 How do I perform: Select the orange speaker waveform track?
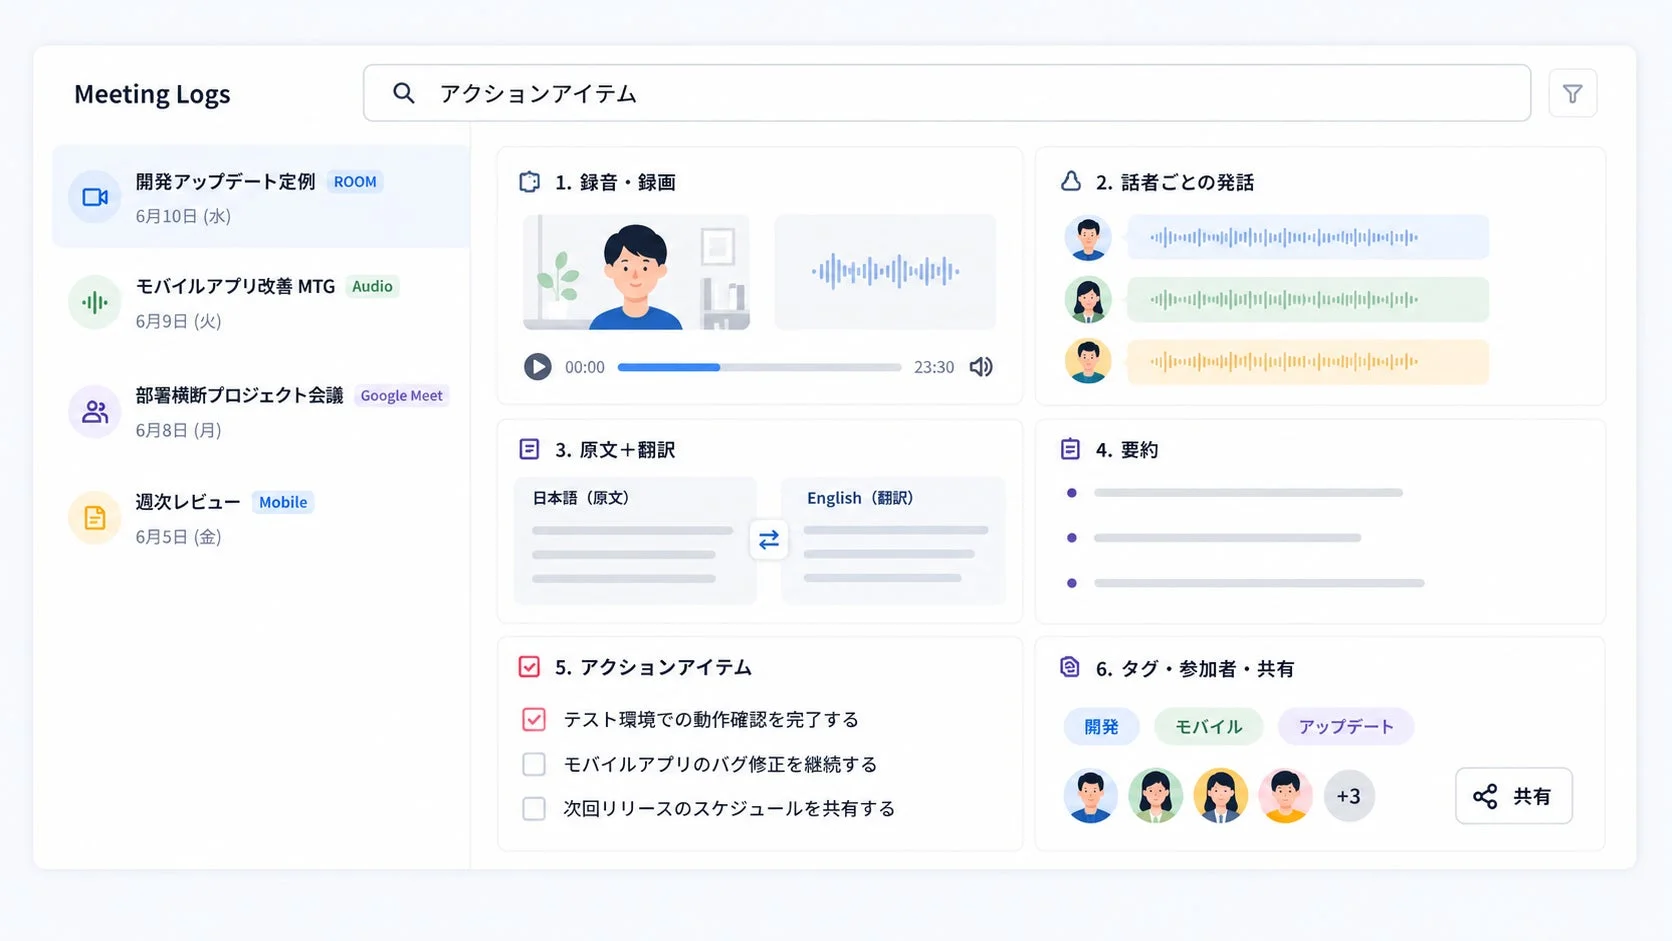(x=1308, y=362)
